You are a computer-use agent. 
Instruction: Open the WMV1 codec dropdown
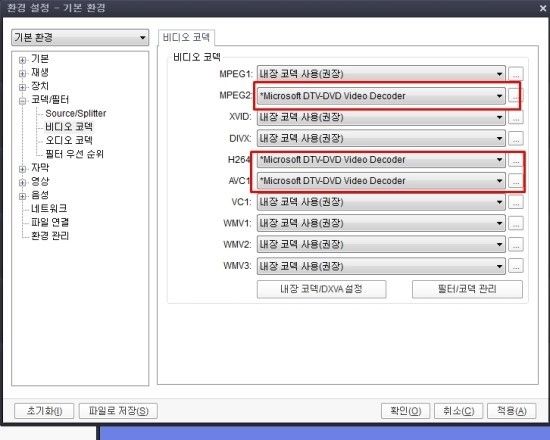click(x=381, y=223)
